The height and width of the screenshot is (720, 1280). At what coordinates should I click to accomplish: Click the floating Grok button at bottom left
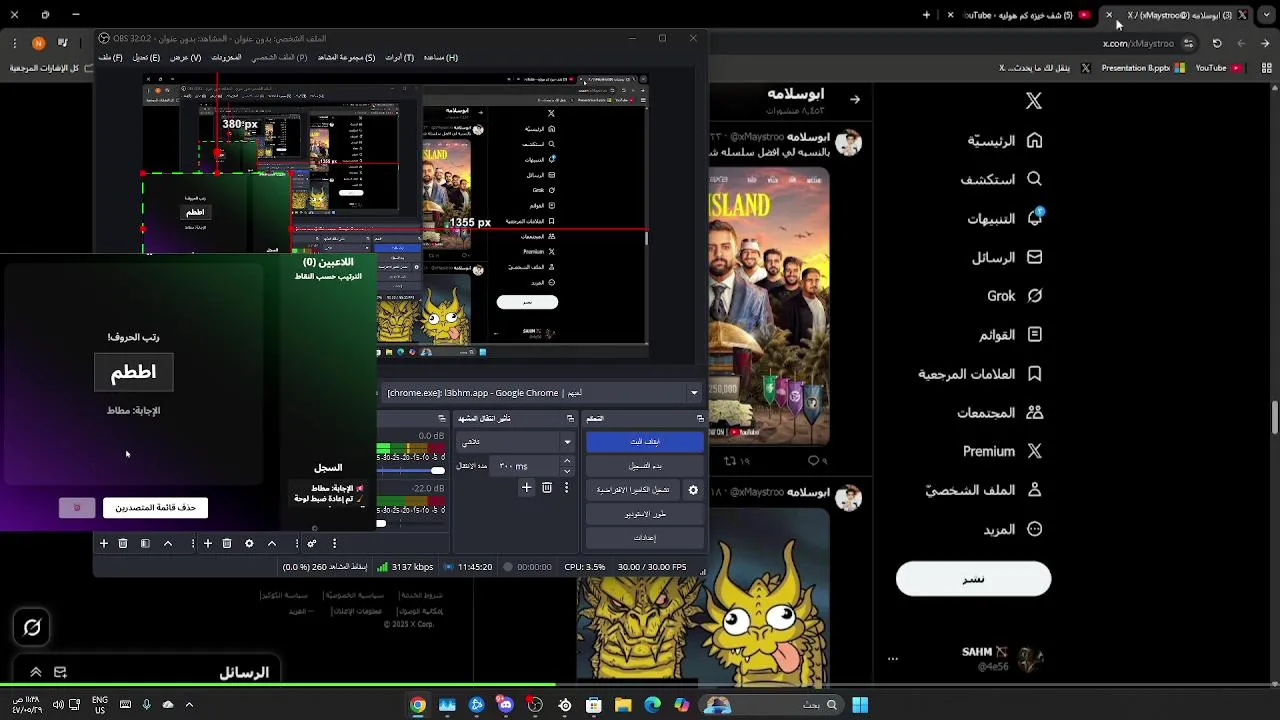(x=32, y=628)
